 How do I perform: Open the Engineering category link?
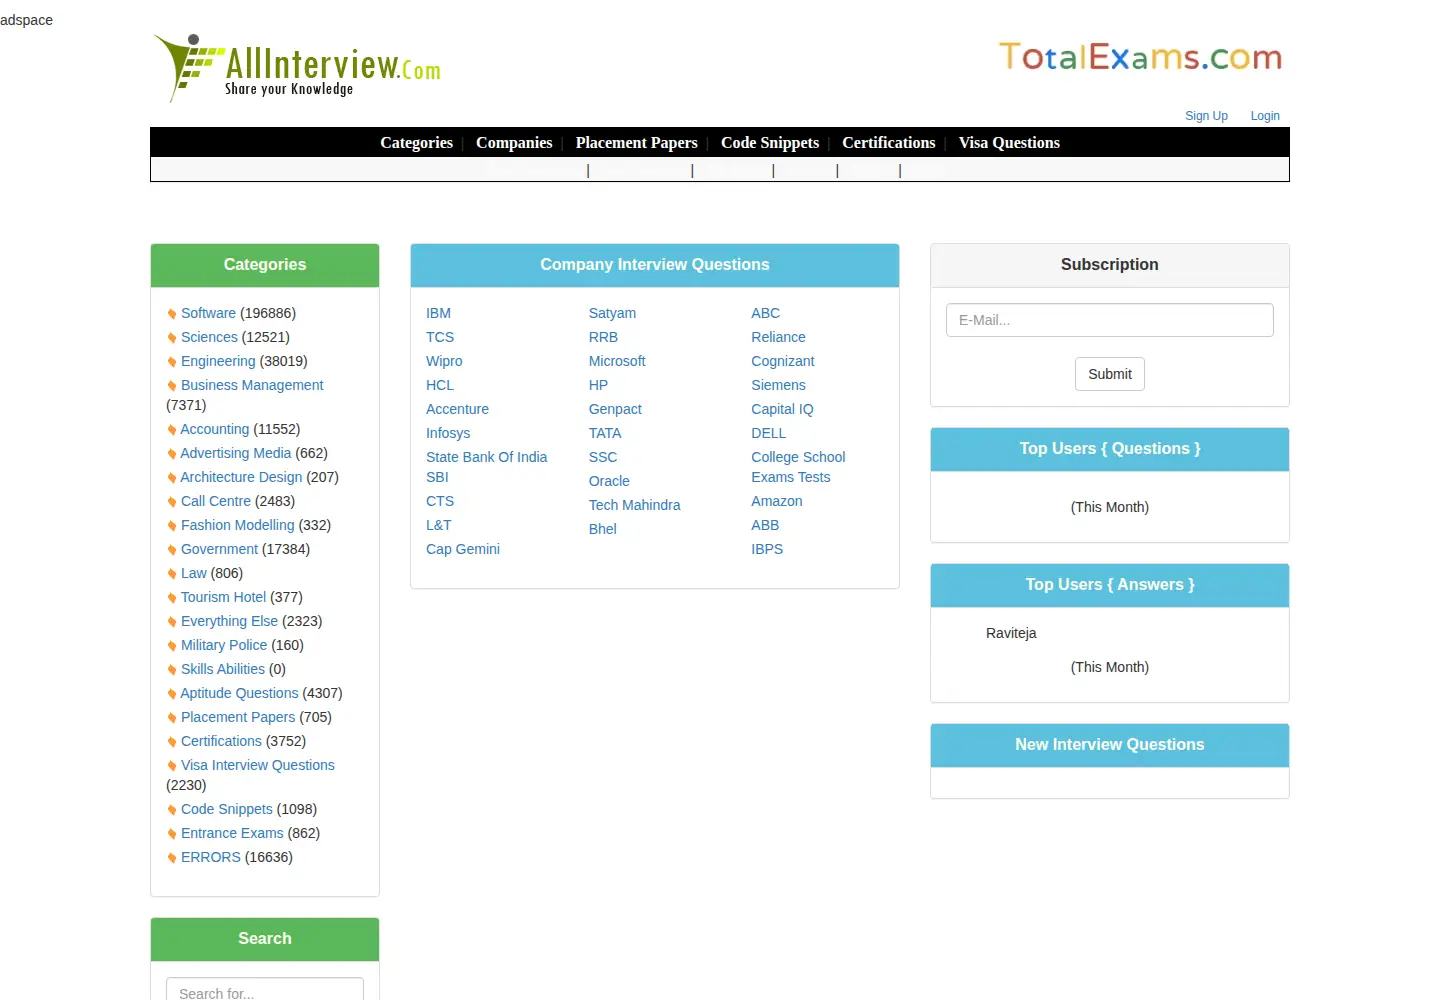click(218, 361)
